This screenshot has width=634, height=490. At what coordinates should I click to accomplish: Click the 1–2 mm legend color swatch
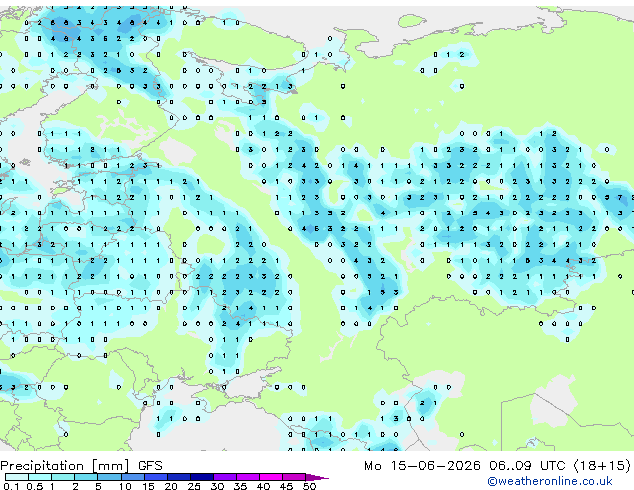pos(63,477)
